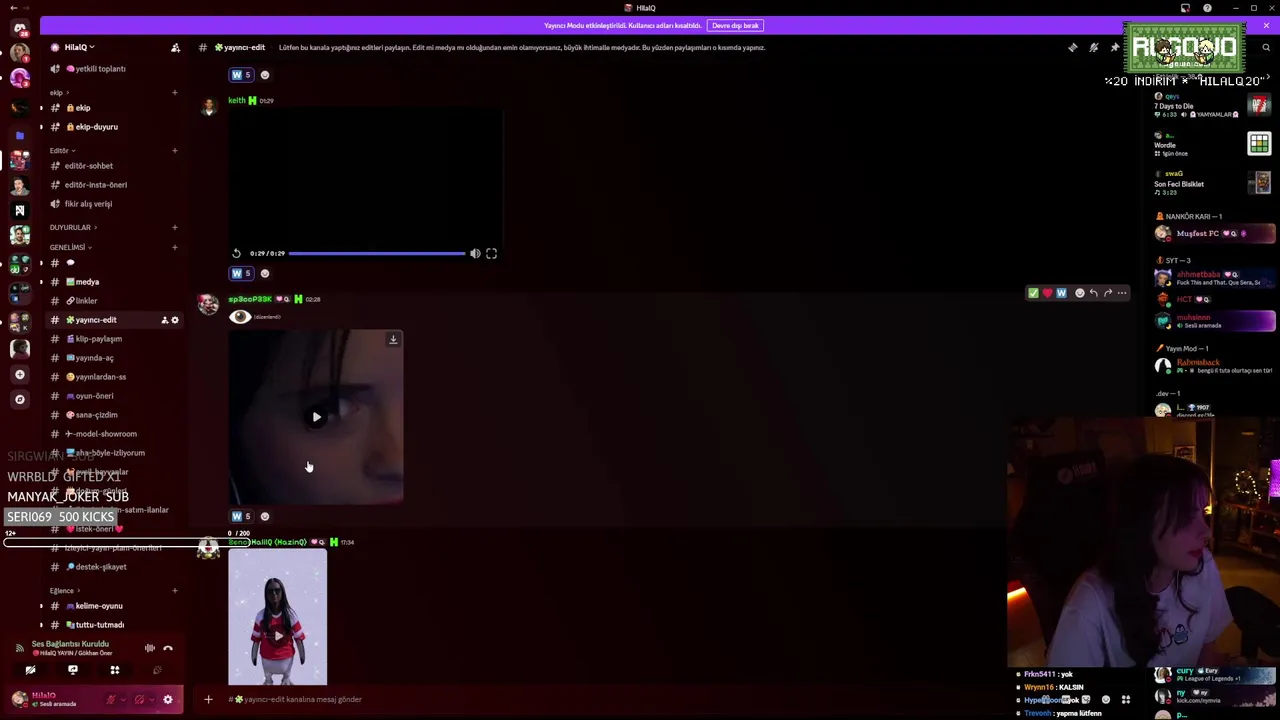Click the add a server plus icon
1280x720 pixels.
(x=19, y=374)
